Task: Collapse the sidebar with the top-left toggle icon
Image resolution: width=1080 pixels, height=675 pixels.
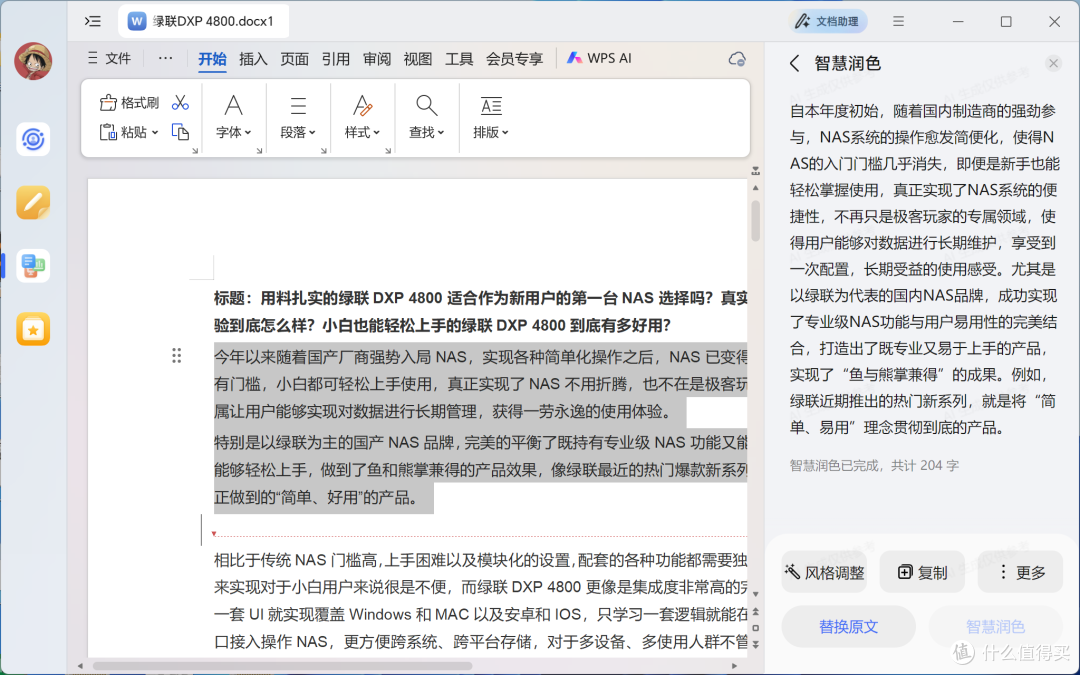Action: click(x=93, y=21)
